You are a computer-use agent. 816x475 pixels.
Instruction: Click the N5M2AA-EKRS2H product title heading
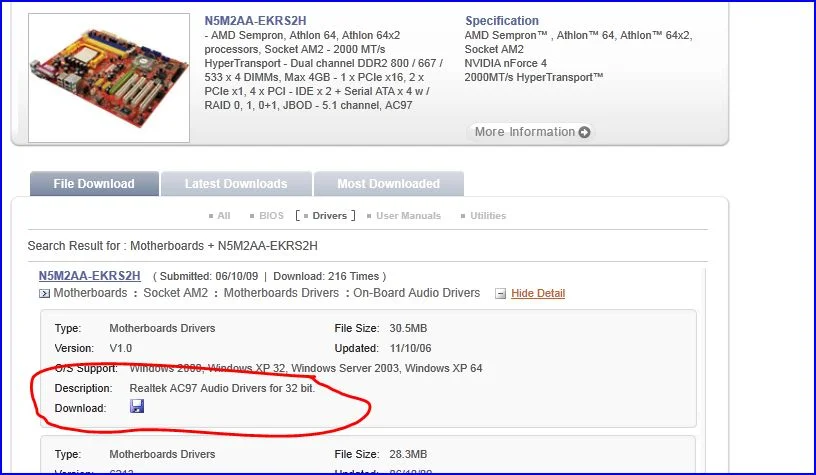[255, 21]
